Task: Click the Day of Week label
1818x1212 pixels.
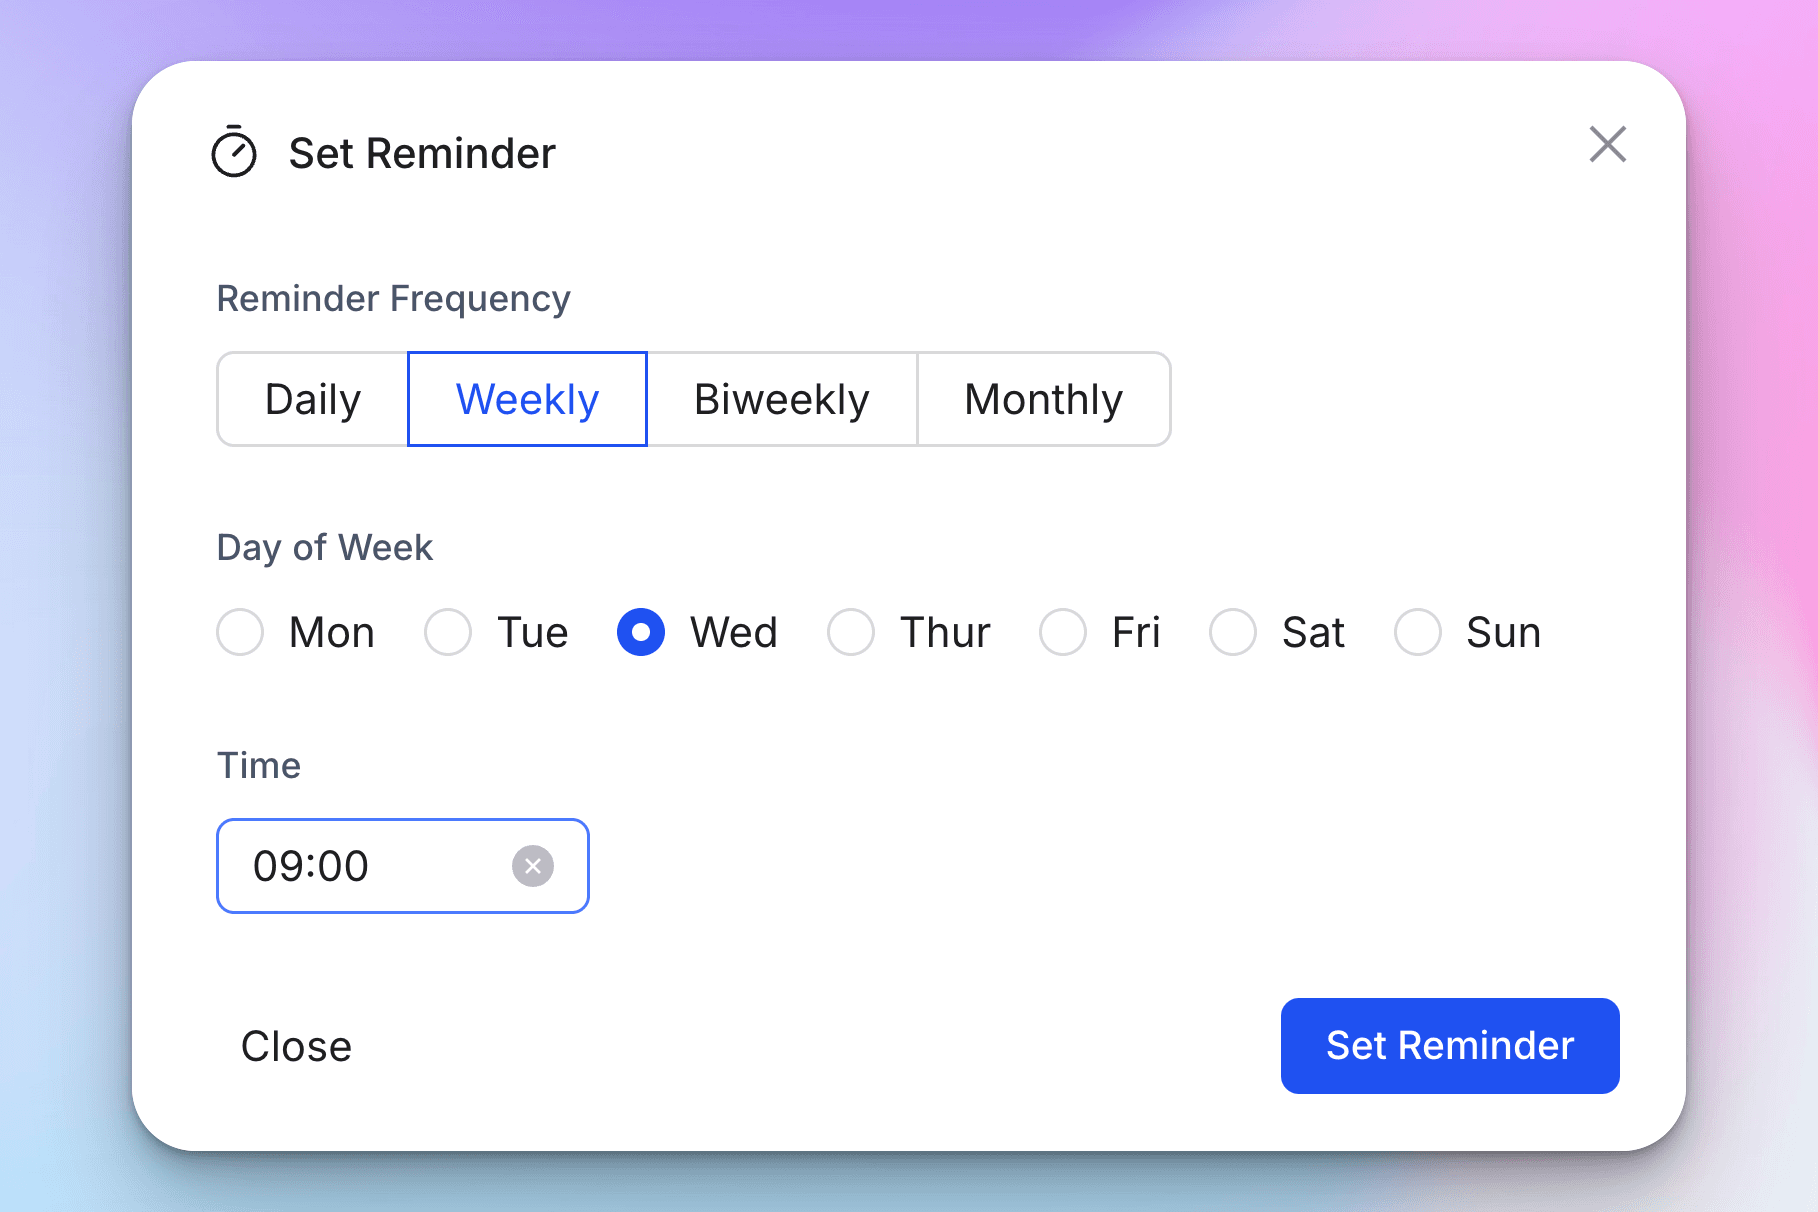Action: point(324,547)
